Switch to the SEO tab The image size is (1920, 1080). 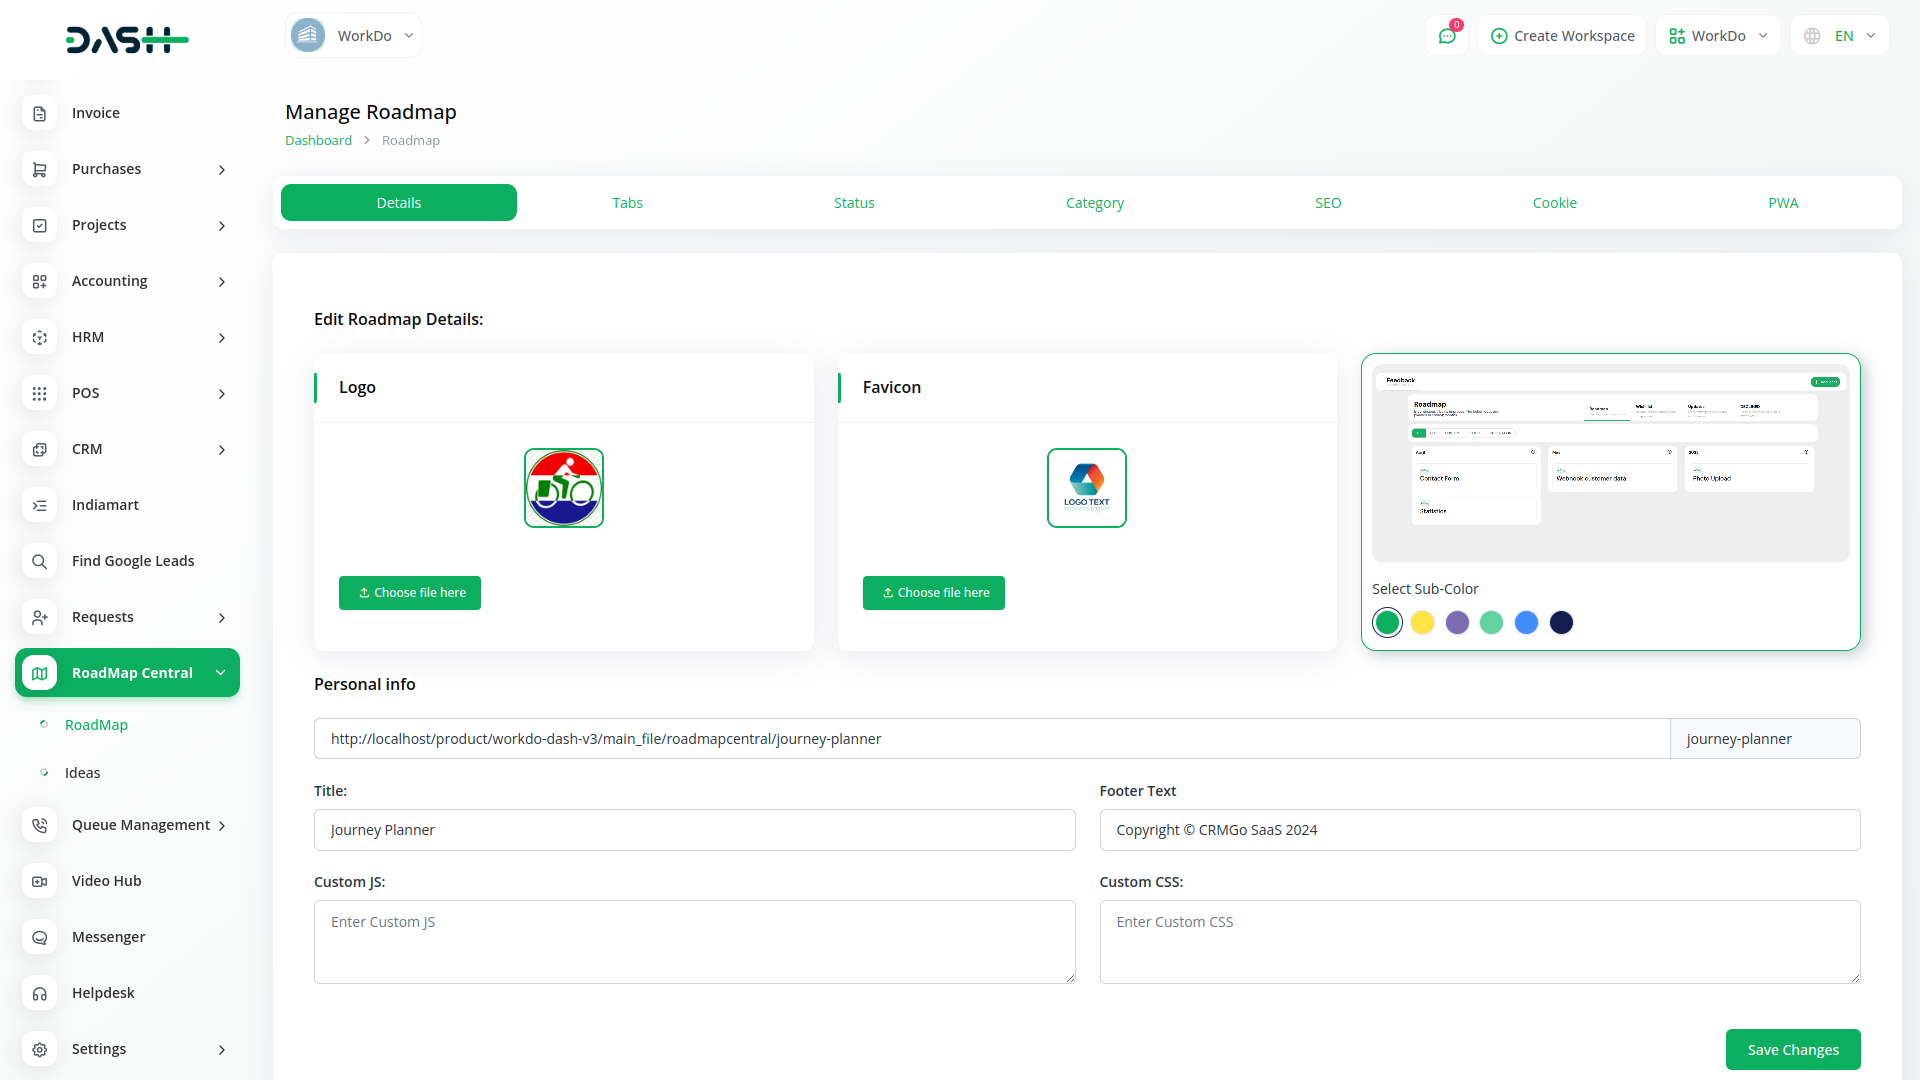[x=1328, y=203]
